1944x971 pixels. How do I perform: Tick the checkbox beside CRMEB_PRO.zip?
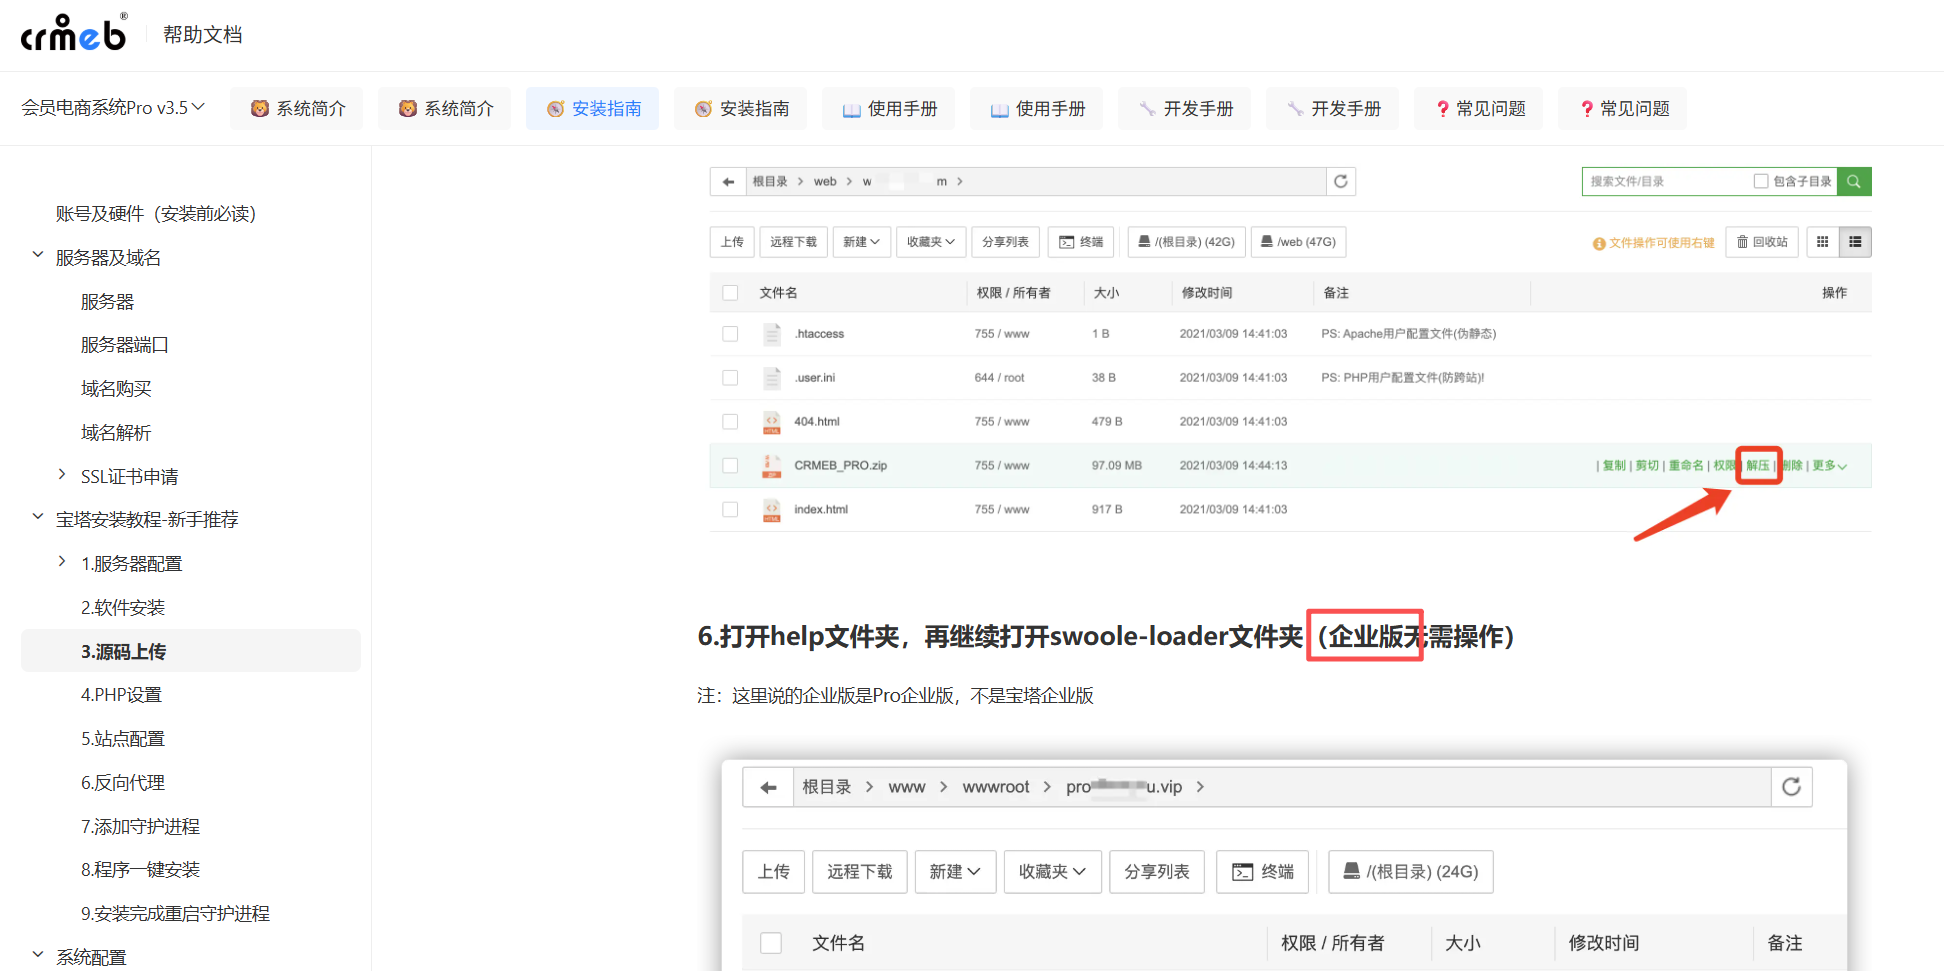click(730, 466)
